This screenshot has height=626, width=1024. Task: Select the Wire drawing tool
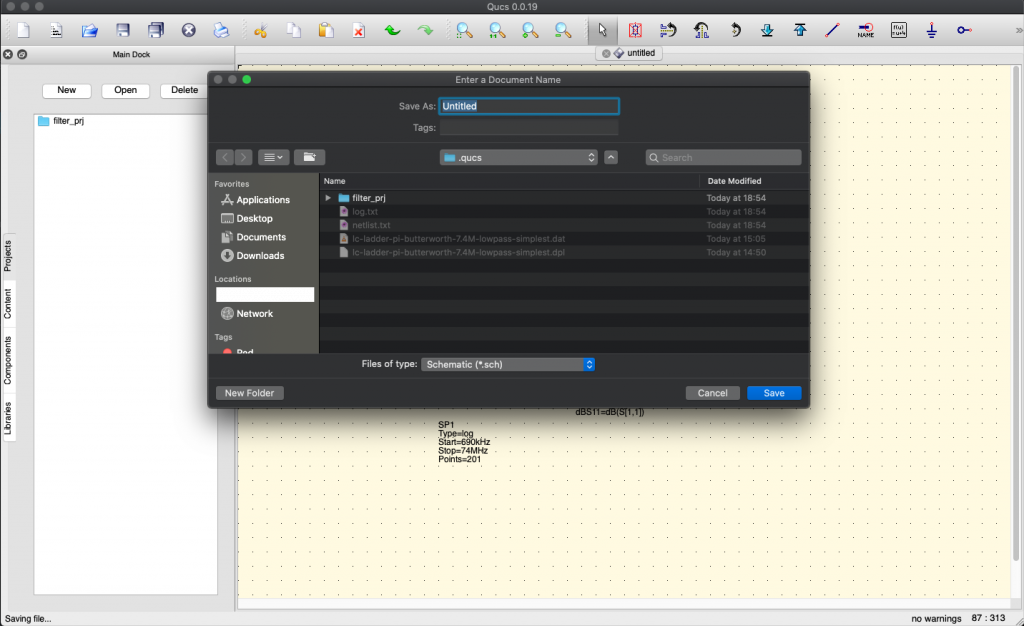[833, 30]
